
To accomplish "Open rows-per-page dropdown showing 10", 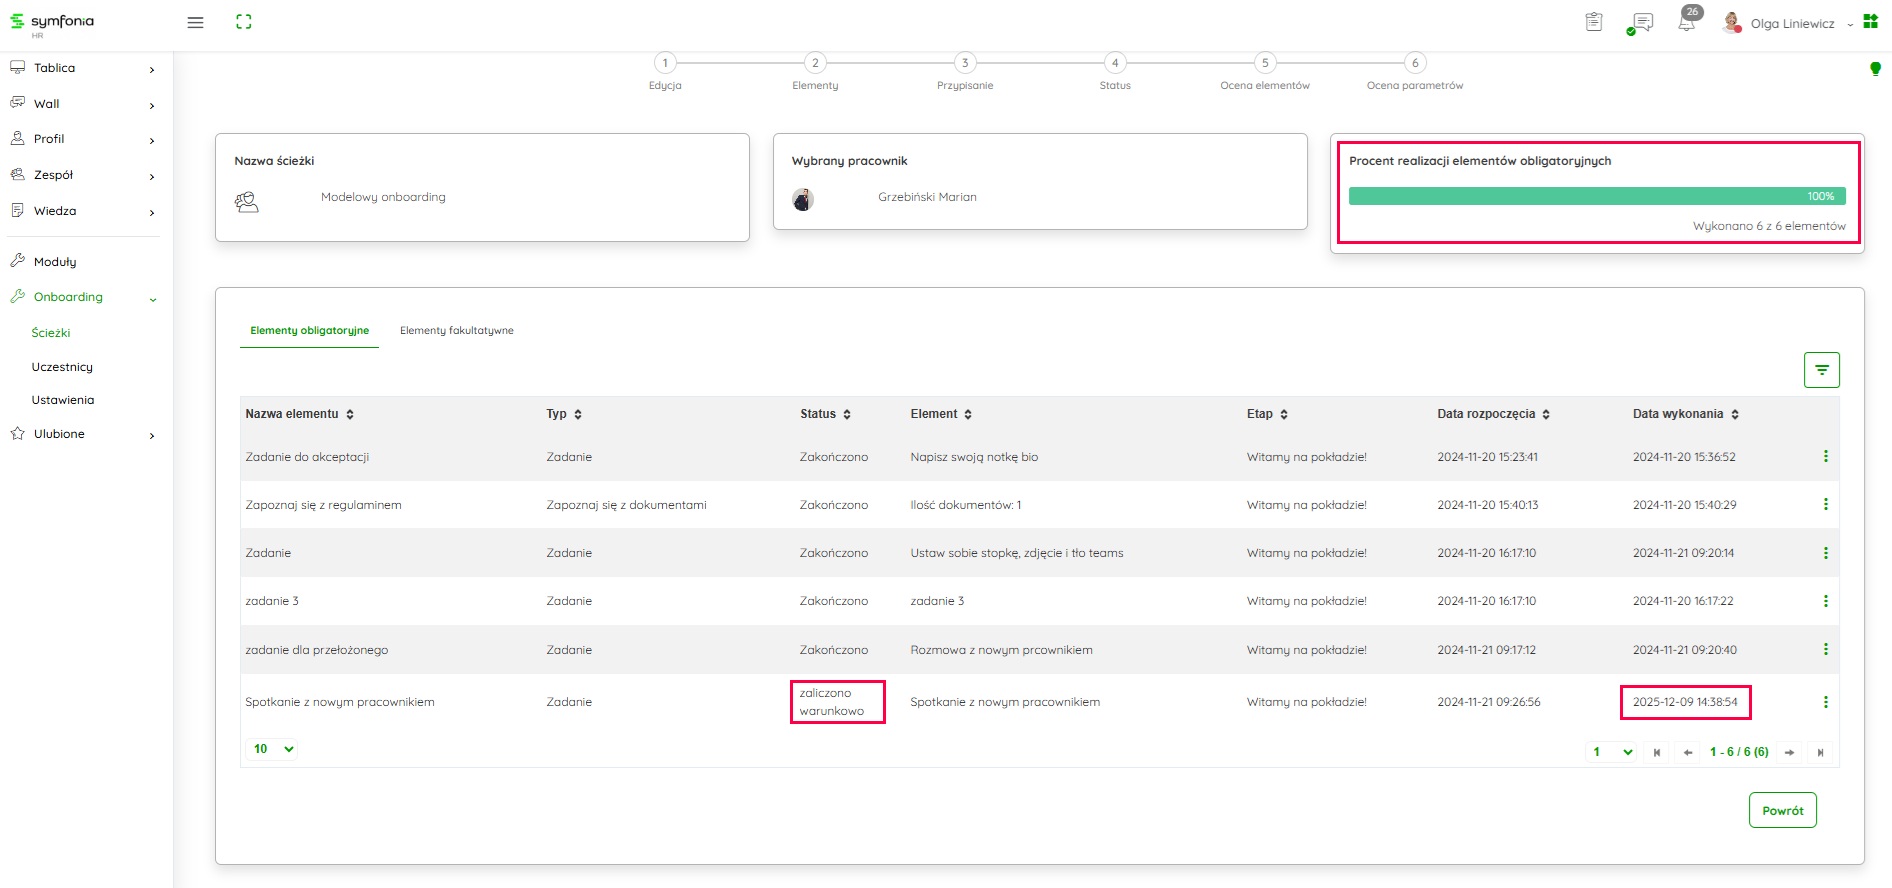I will [x=273, y=749].
